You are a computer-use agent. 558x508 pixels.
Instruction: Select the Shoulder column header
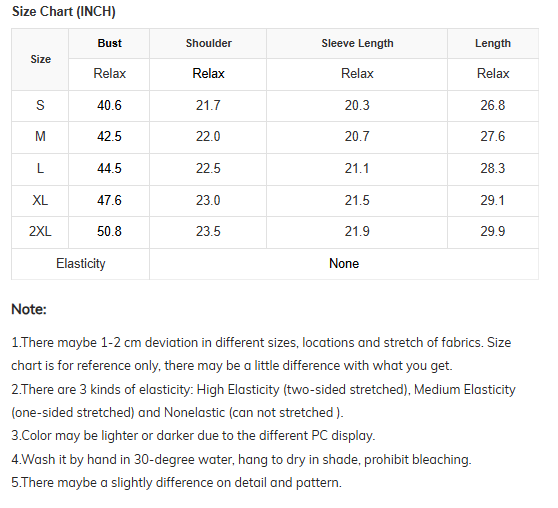(209, 43)
